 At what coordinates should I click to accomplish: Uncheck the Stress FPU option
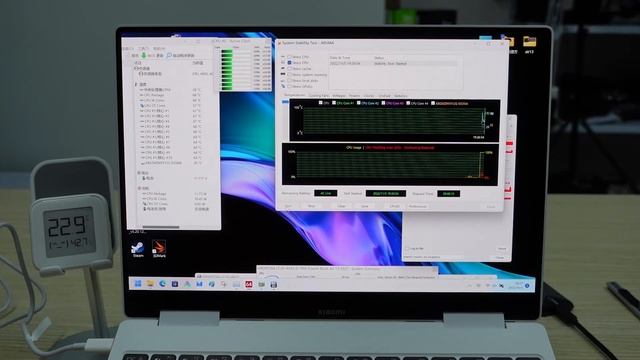click(x=289, y=63)
